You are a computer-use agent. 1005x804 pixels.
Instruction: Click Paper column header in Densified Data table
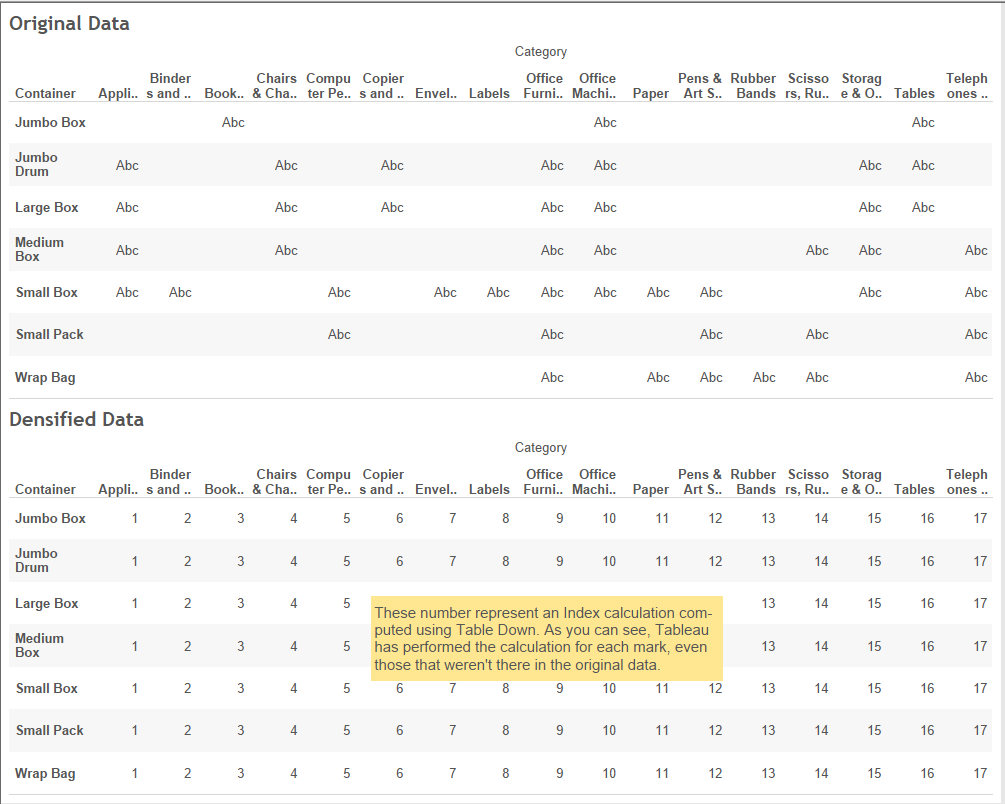coord(651,489)
